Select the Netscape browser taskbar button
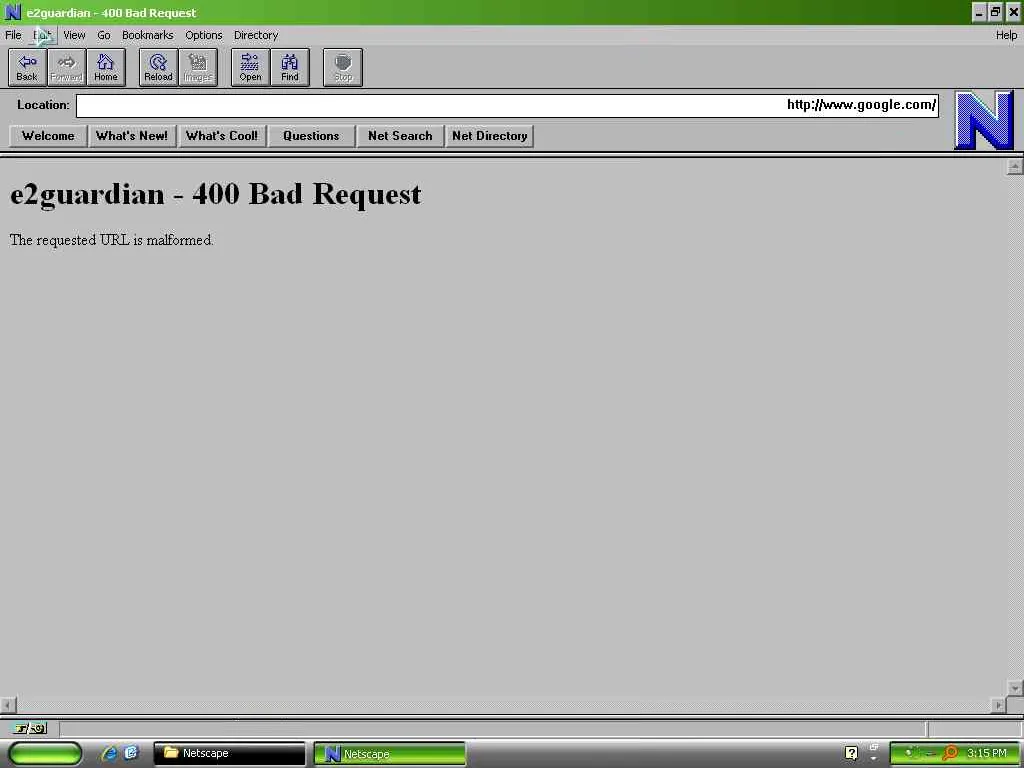This screenshot has height=768, width=1024. tap(390, 754)
